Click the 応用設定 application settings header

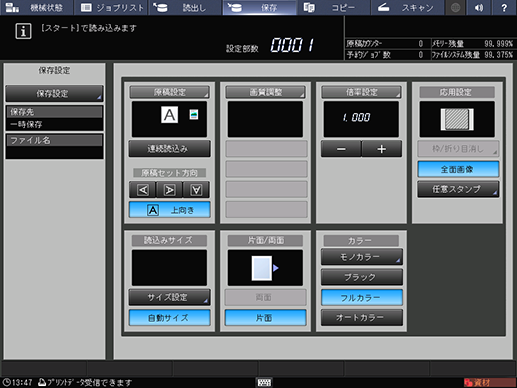(457, 92)
